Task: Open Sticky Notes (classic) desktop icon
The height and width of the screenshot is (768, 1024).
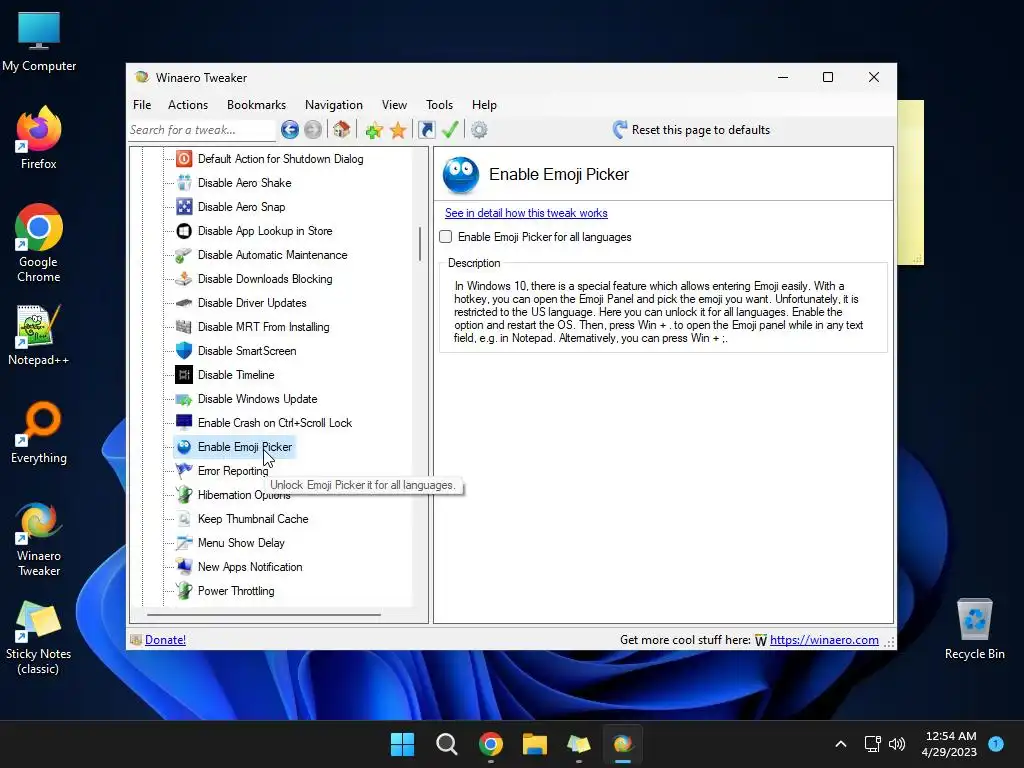Action: pos(39,637)
